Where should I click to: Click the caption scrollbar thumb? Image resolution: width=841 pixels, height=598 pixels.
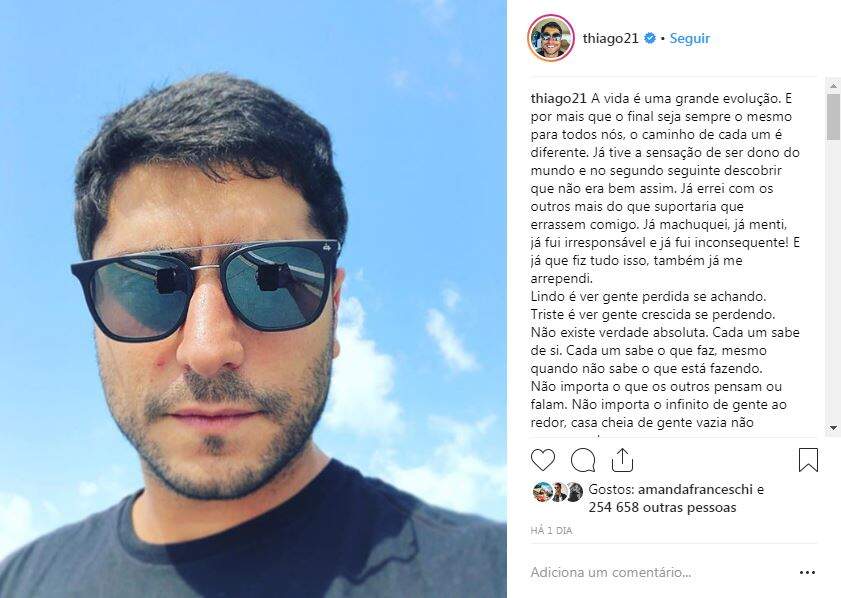pos(833,116)
